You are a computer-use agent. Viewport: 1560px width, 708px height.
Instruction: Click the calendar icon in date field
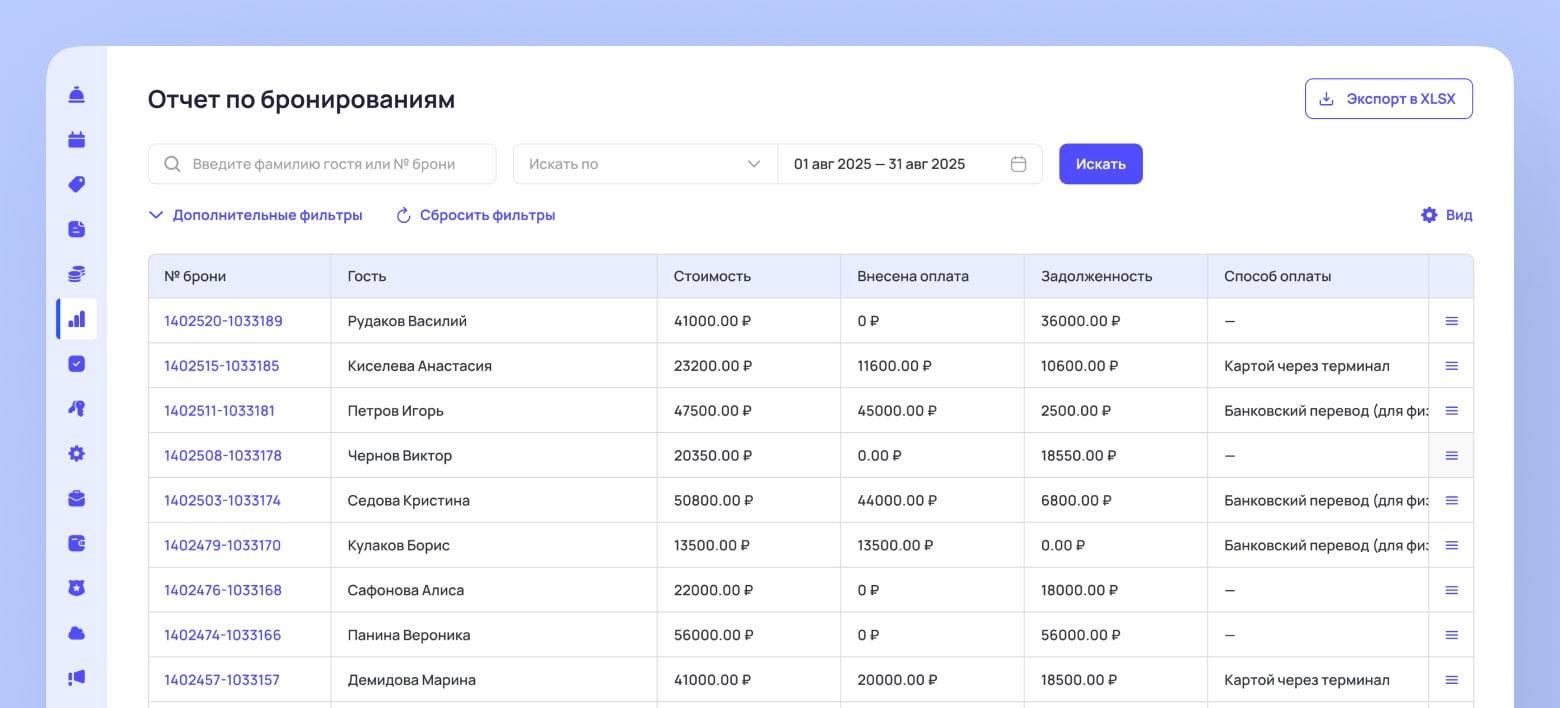pyautogui.click(x=1018, y=164)
